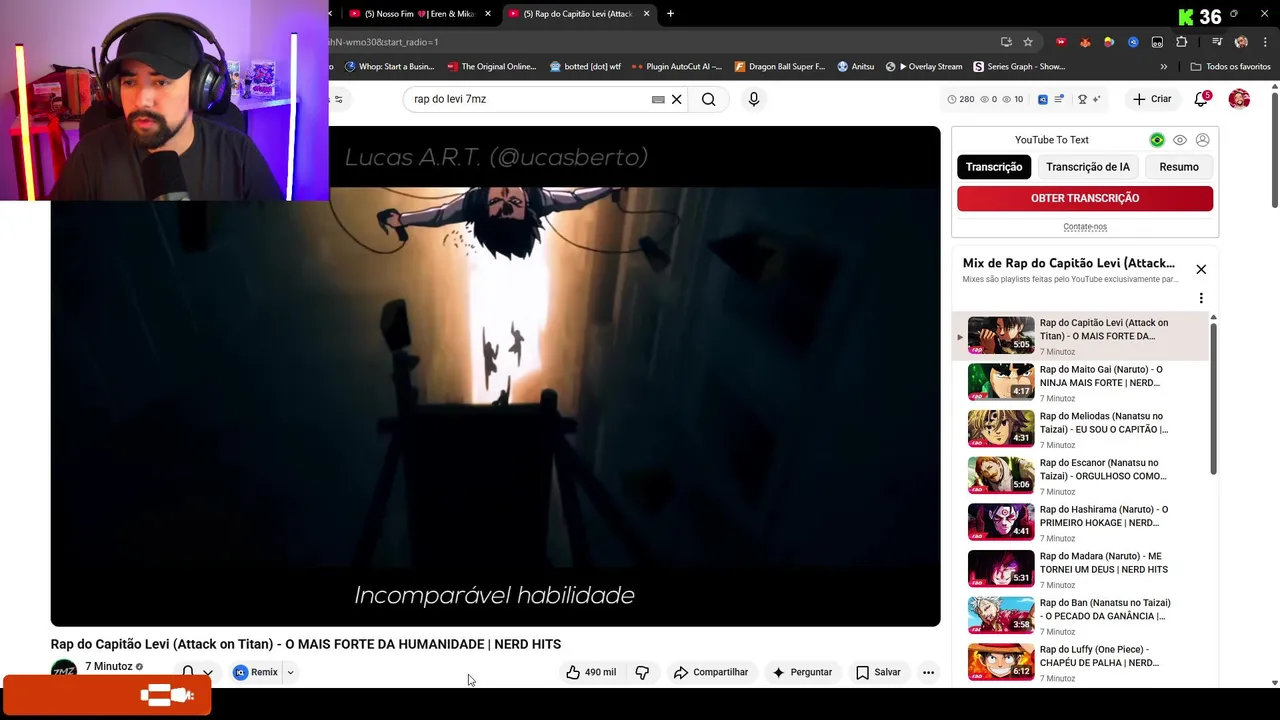
Task: Open Chrome media controls icon
Action: pyautogui.click(x=1217, y=42)
